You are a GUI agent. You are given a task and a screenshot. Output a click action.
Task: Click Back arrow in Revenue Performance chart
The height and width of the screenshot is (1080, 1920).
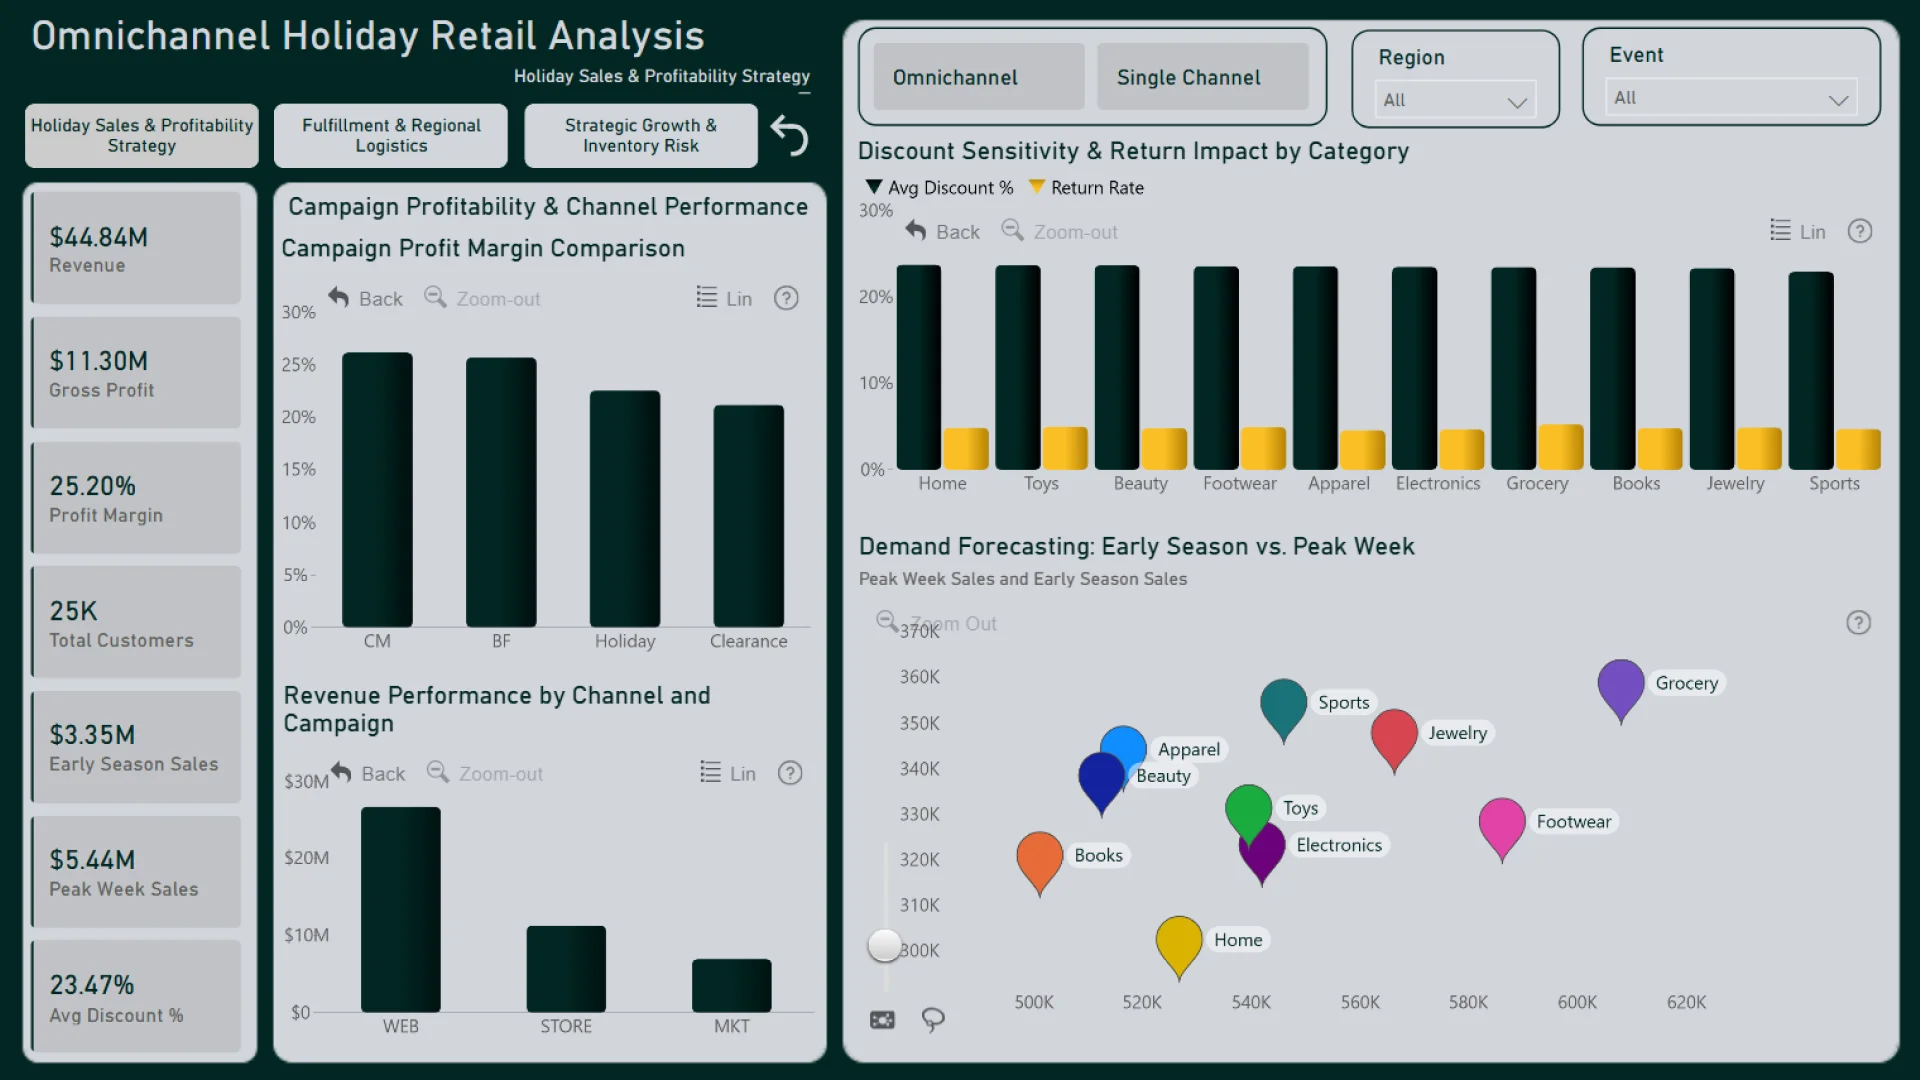342,772
